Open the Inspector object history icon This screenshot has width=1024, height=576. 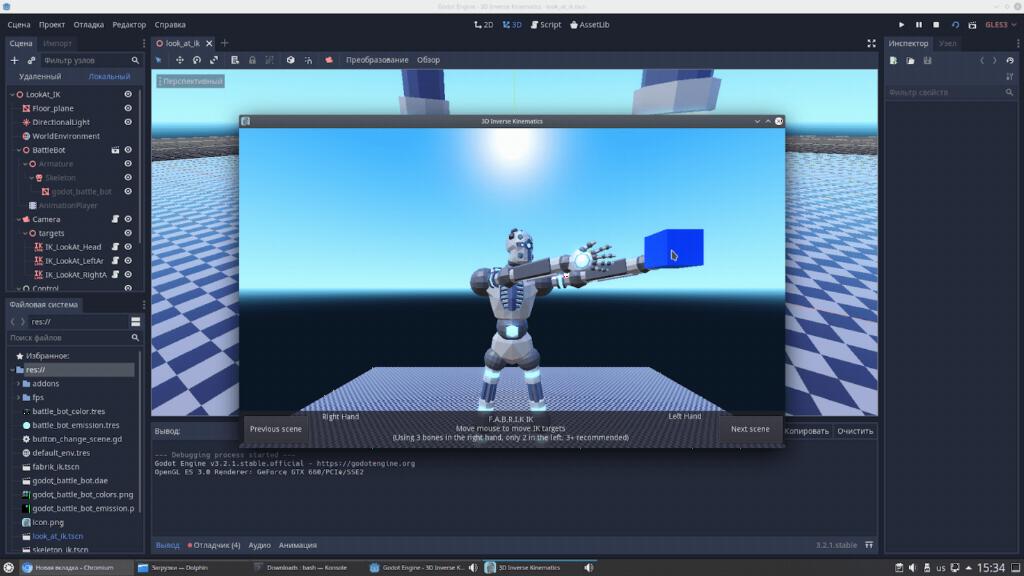click(x=1010, y=61)
